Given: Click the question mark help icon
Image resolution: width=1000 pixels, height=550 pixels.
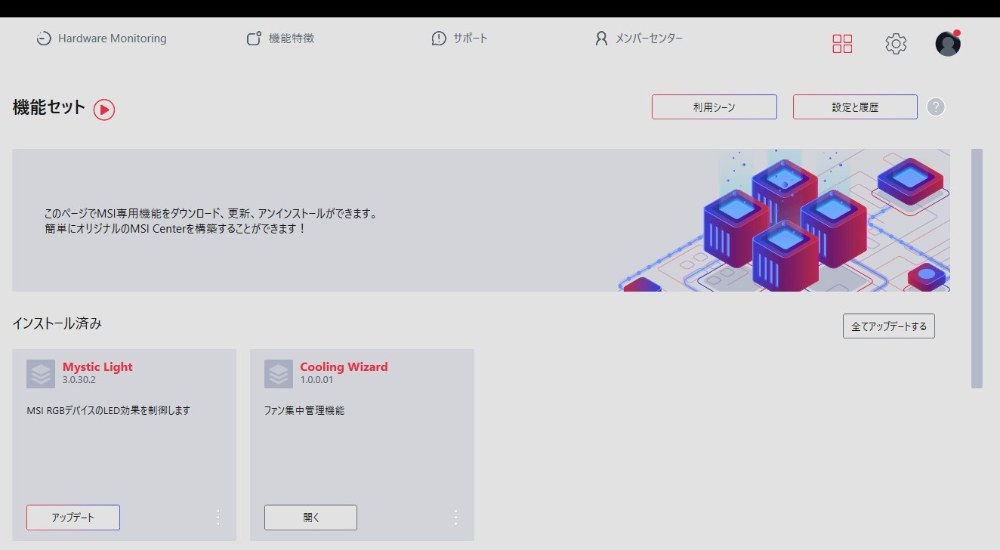Looking at the screenshot, I should (936, 107).
